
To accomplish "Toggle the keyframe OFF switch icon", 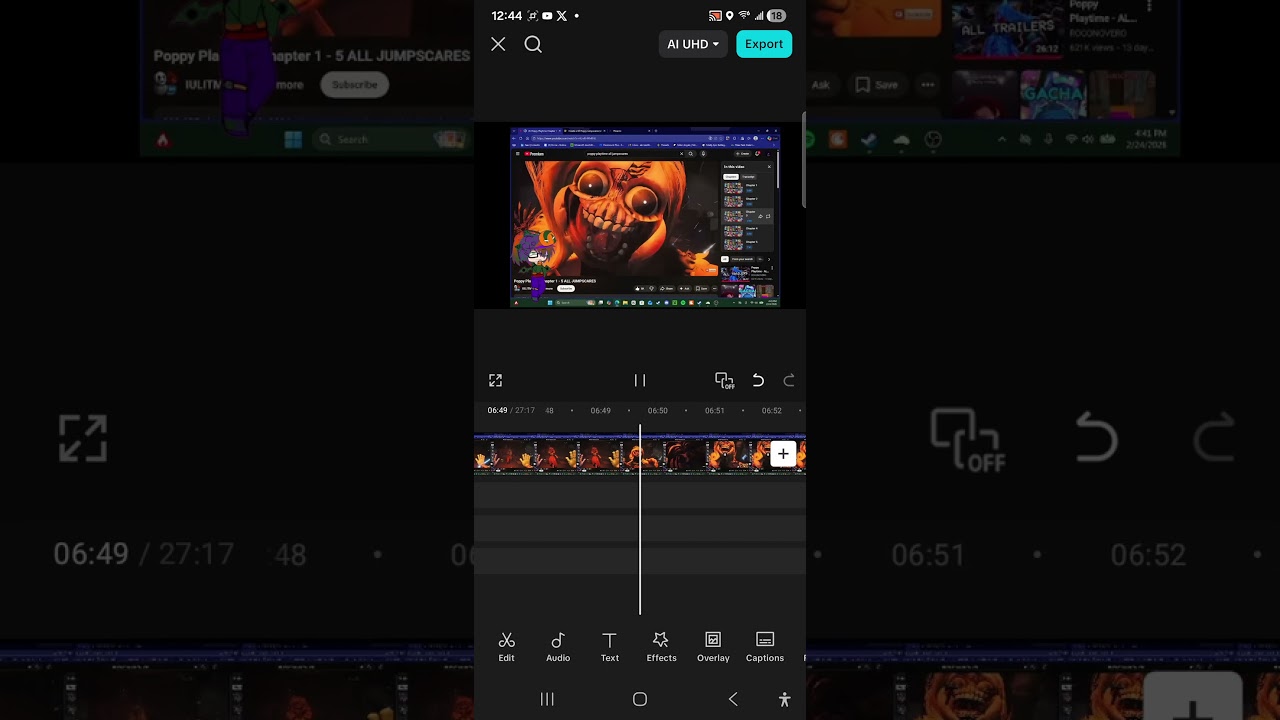I will tap(724, 380).
